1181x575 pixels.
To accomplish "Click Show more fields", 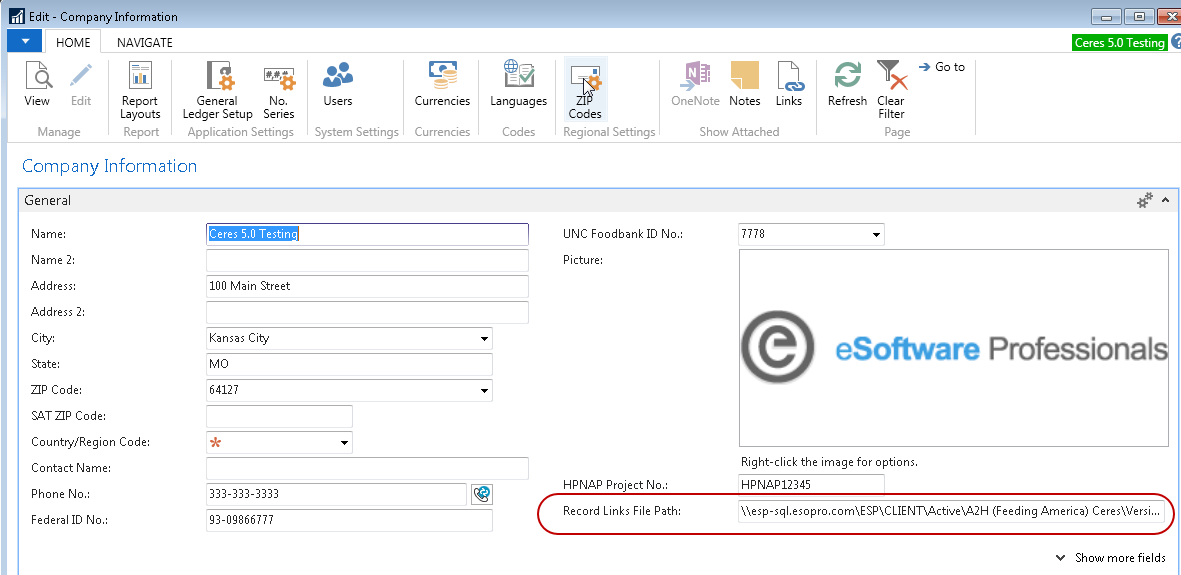I will [1111, 558].
